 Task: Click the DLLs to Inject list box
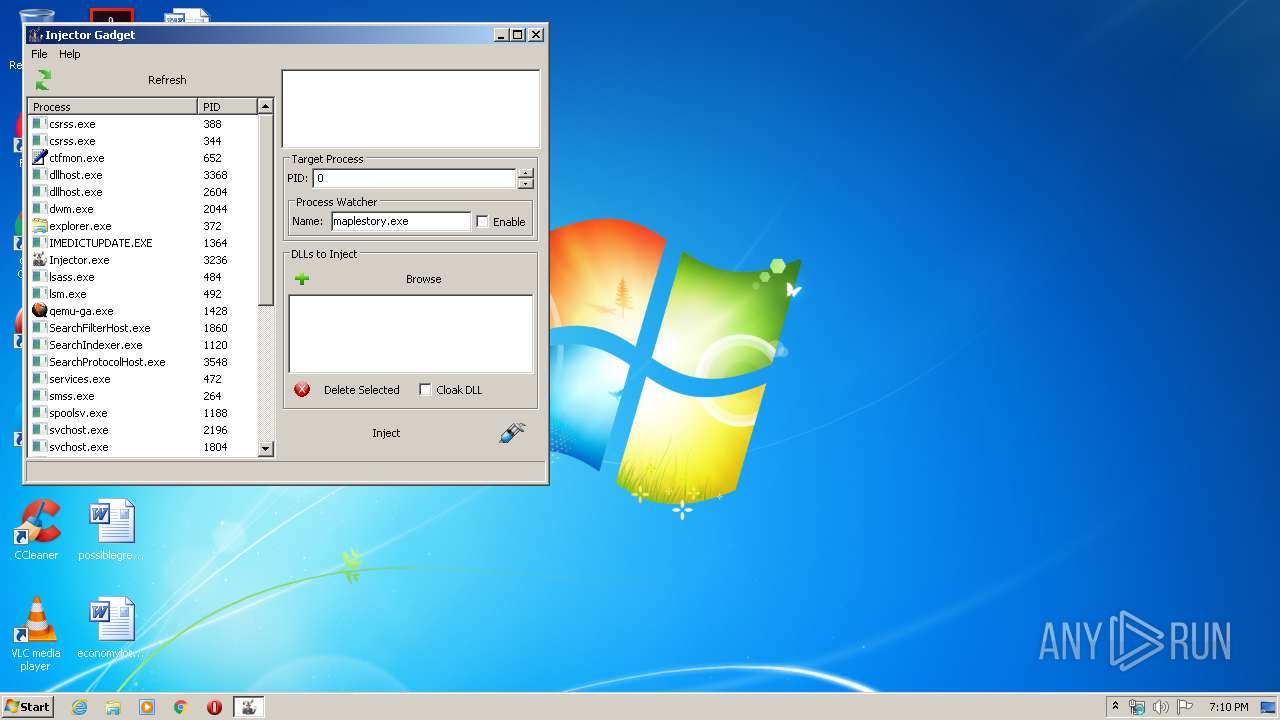coord(410,334)
